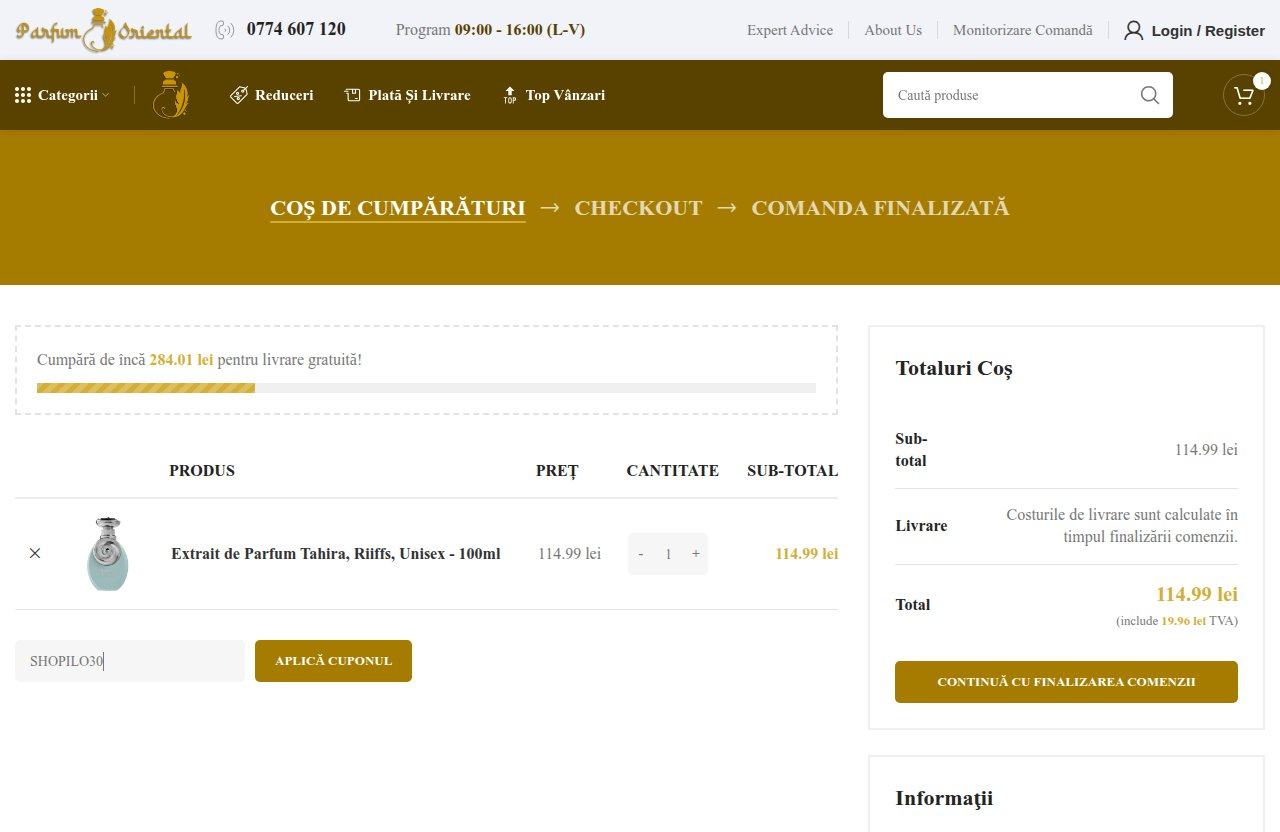Click the free shipping progress bar

click(426, 388)
